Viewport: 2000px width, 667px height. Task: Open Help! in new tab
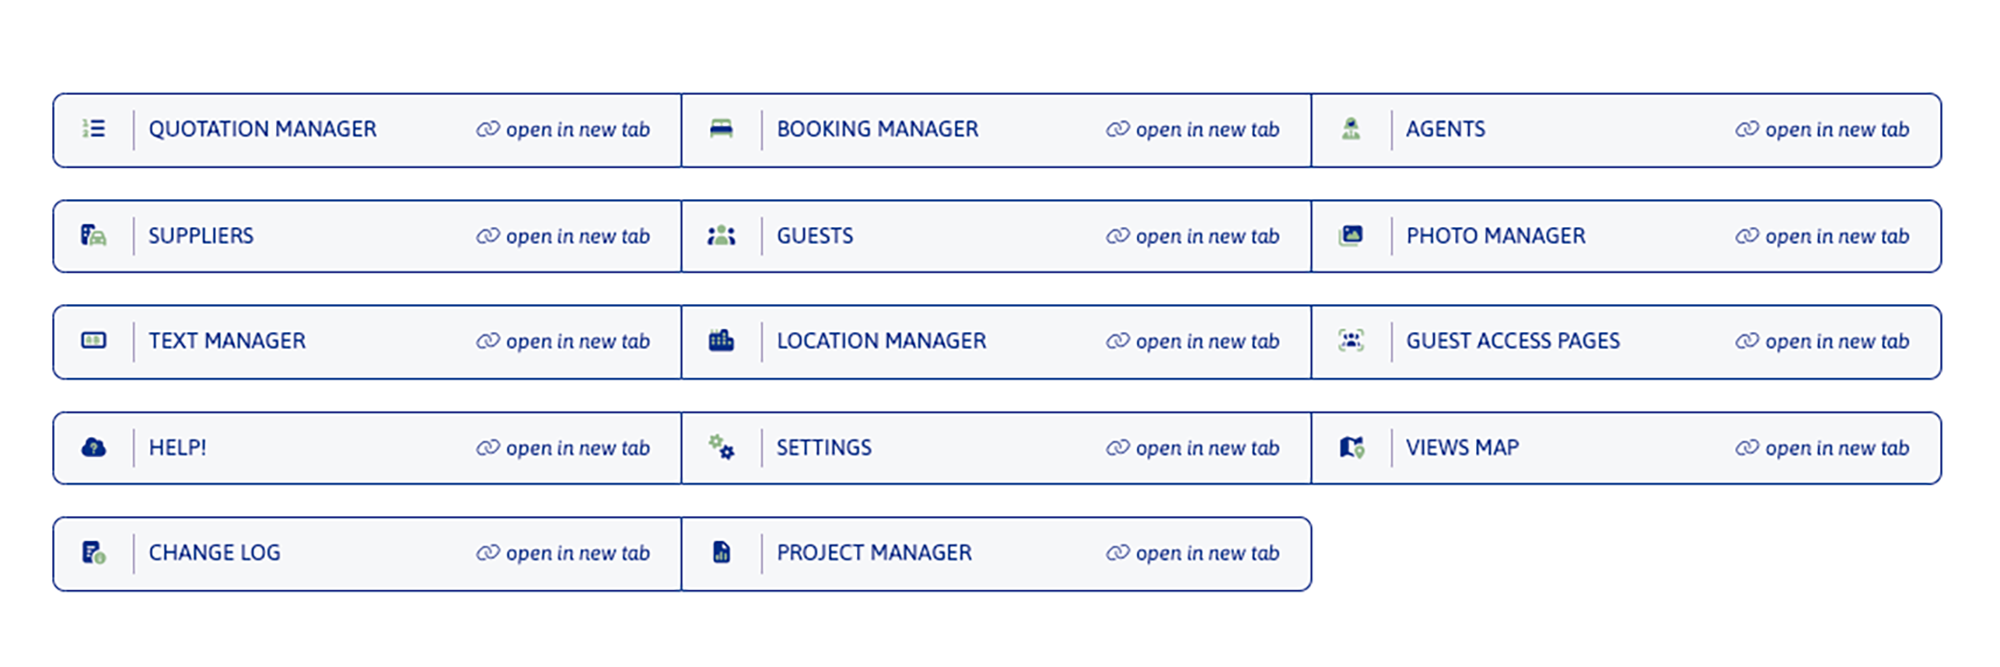(x=563, y=448)
